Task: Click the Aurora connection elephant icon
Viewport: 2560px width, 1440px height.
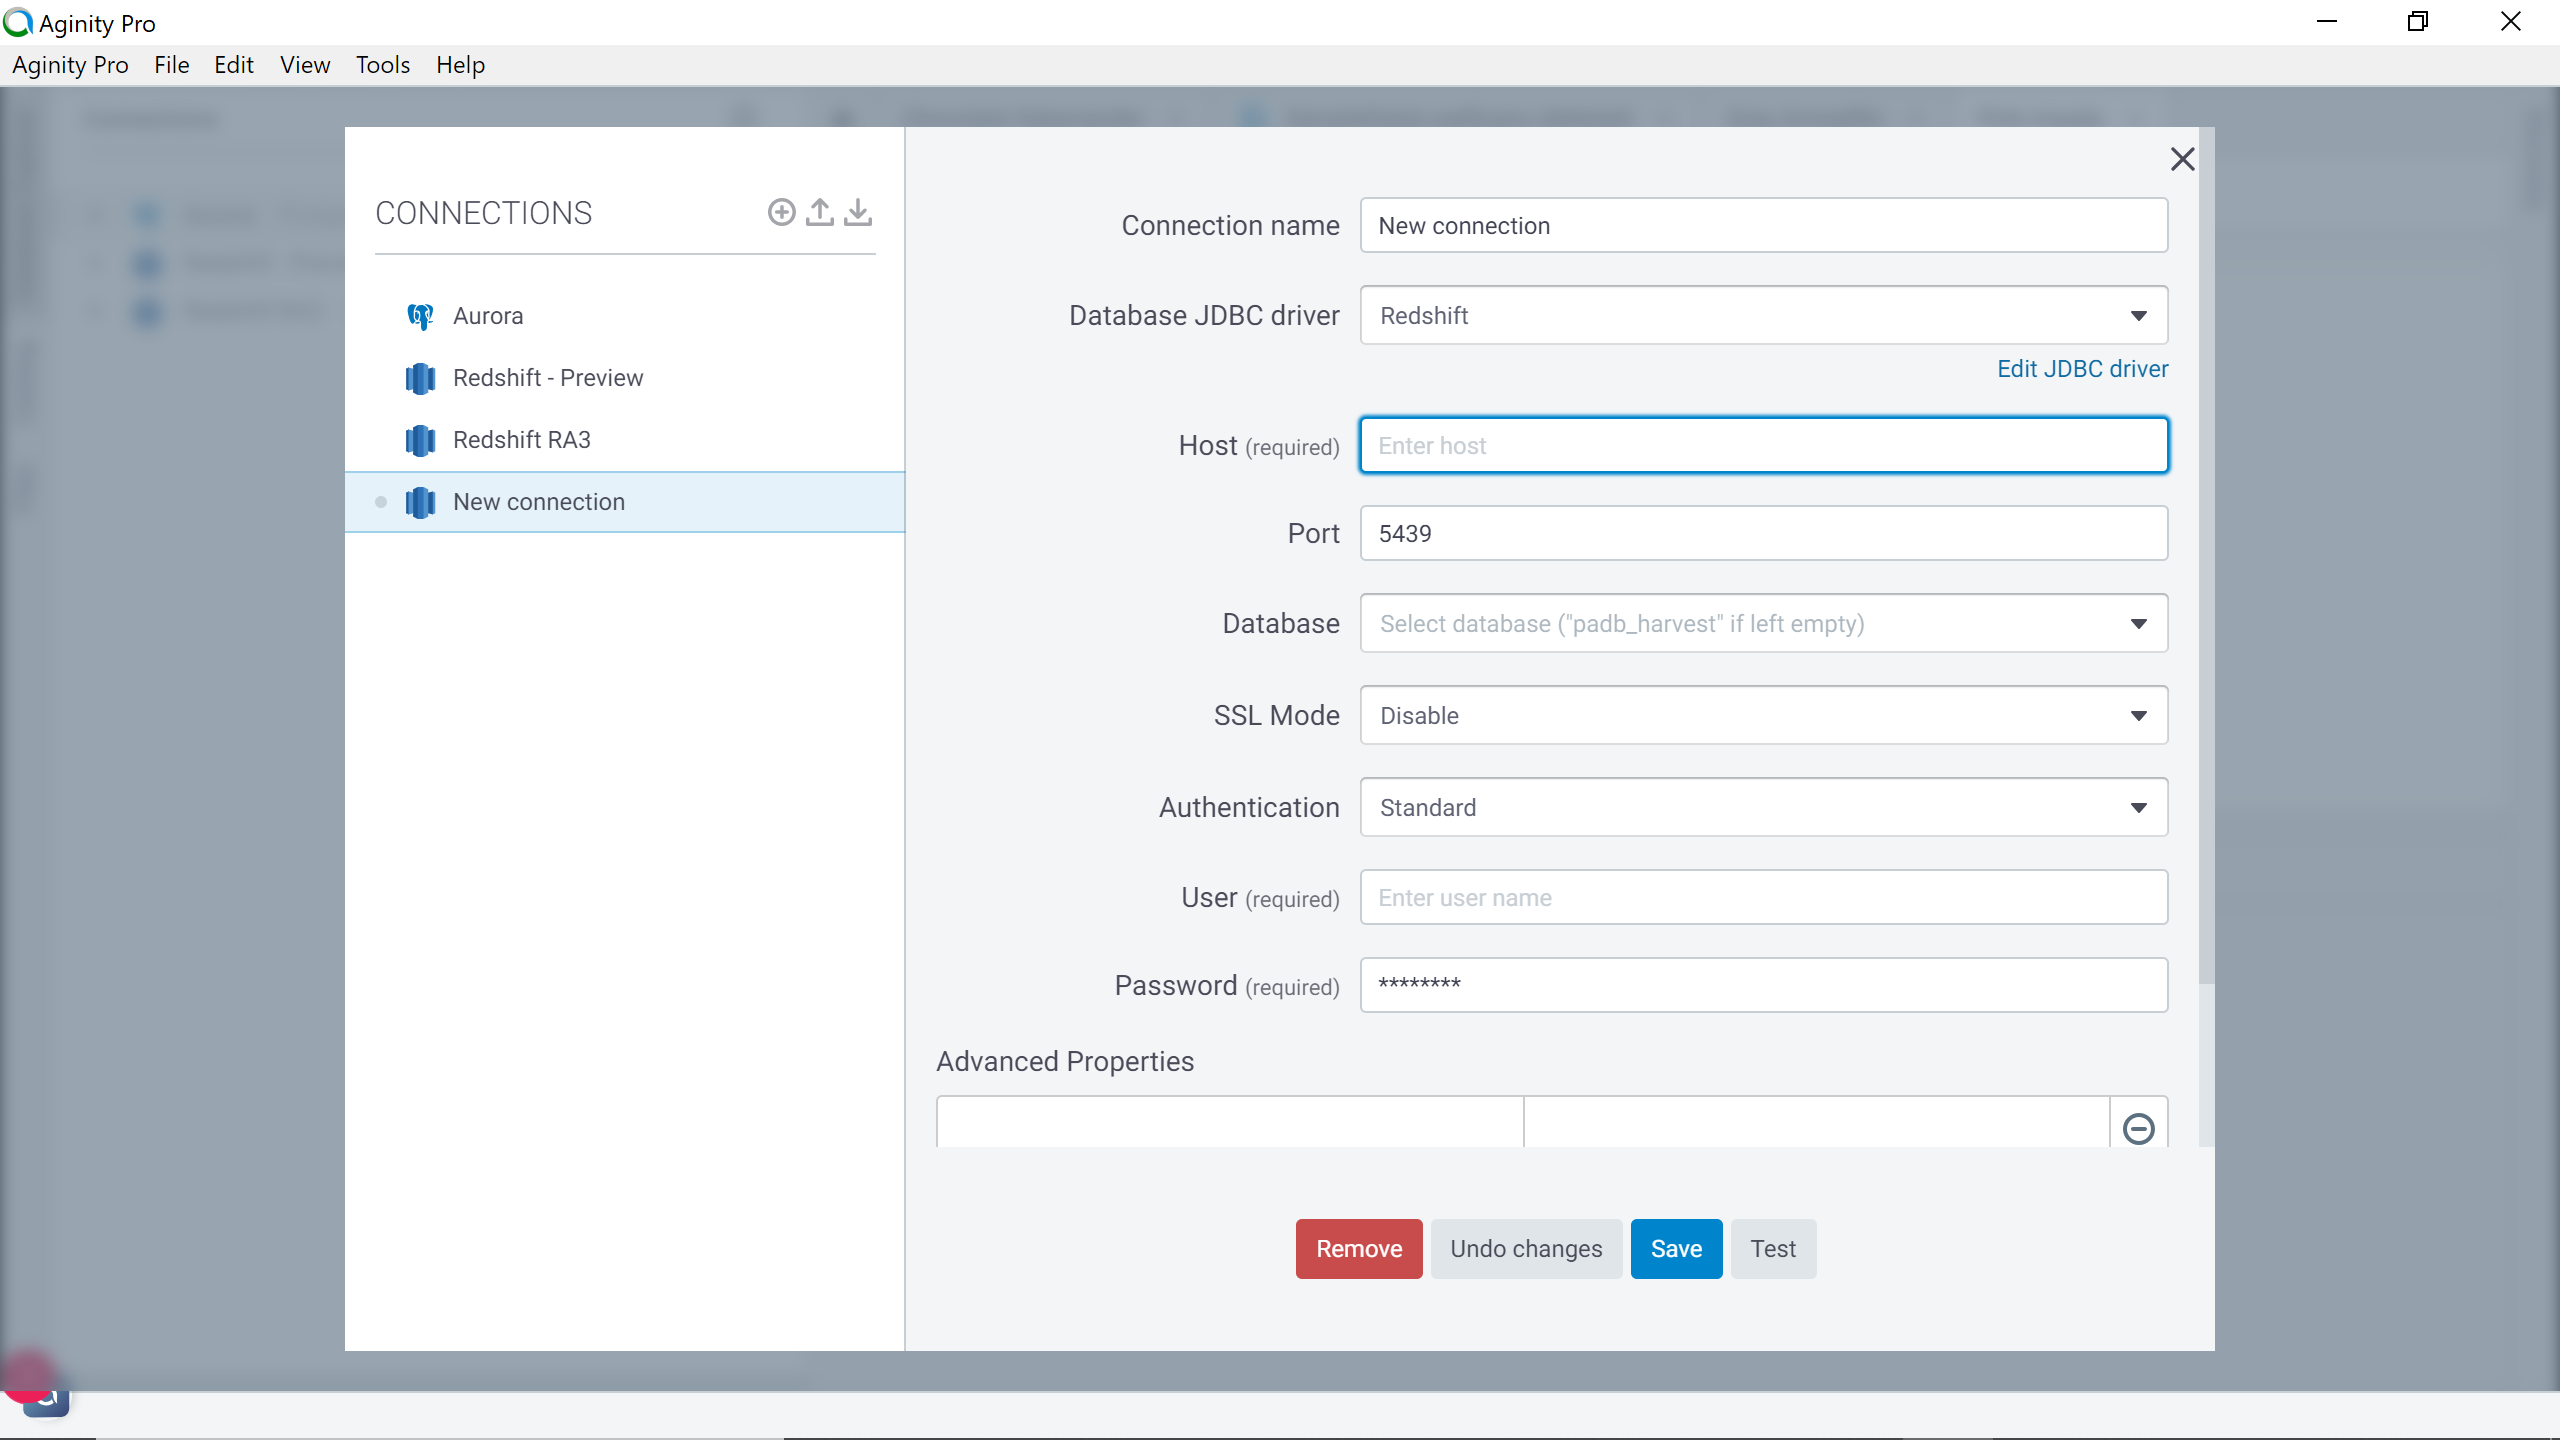Action: click(x=420, y=316)
